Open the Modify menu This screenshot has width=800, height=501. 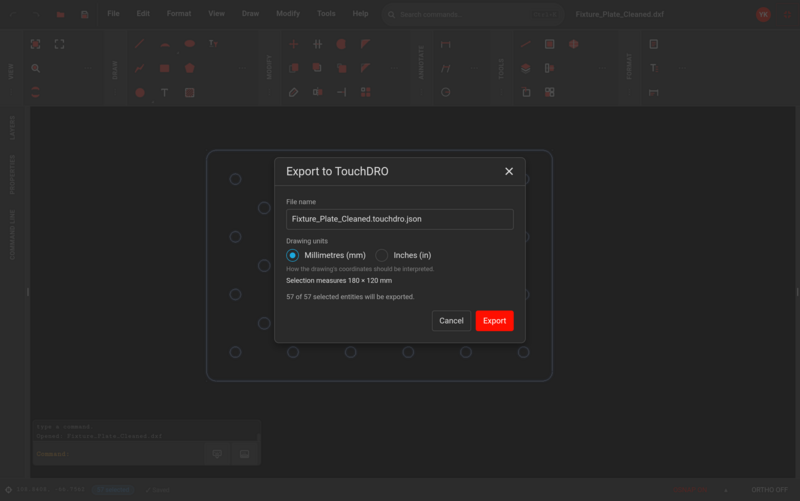pyautogui.click(x=288, y=14)
